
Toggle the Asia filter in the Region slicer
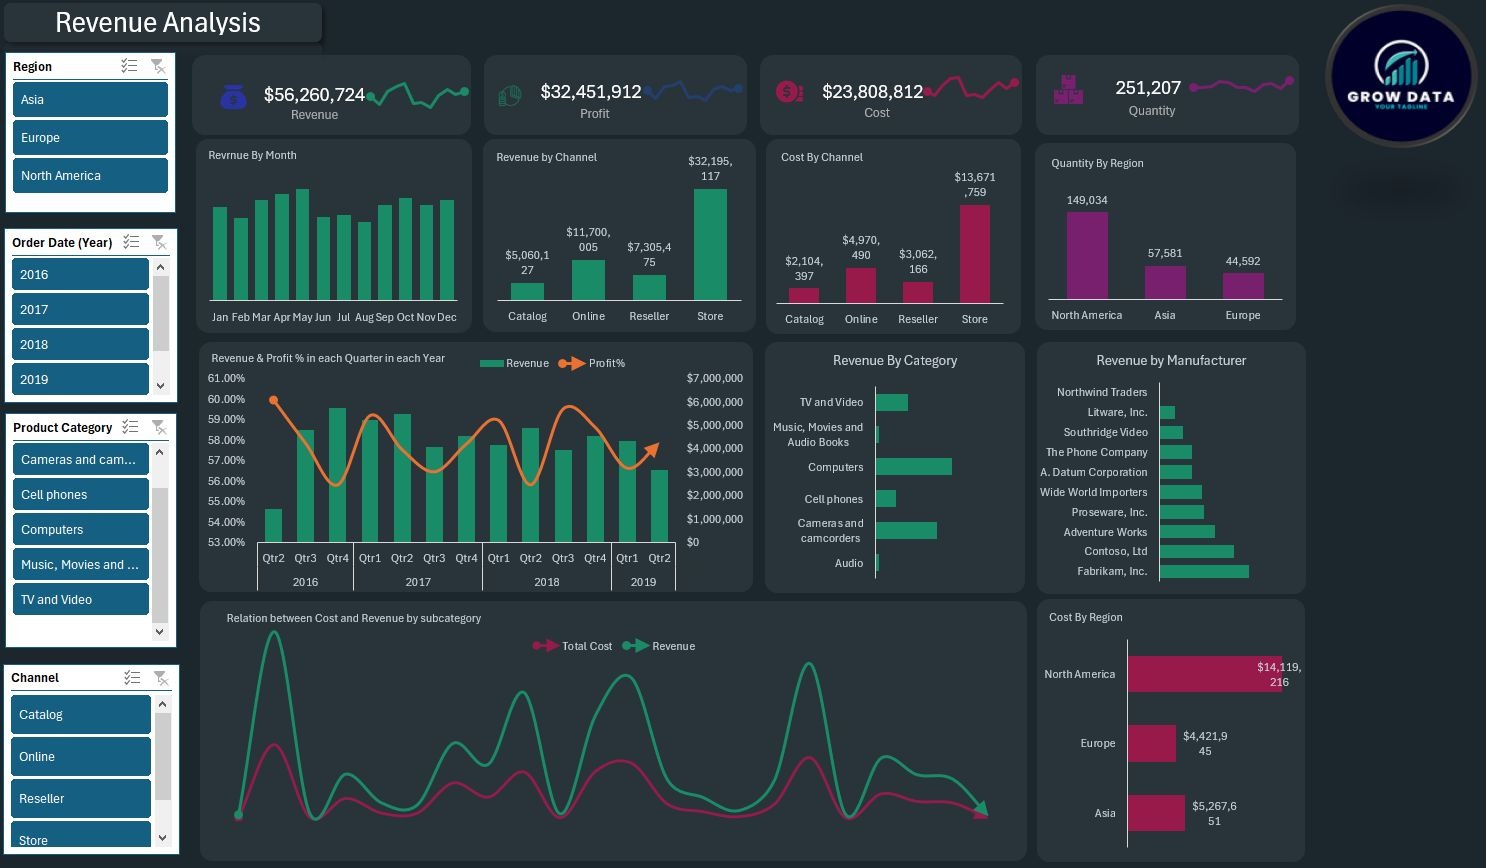click(90, 100)
